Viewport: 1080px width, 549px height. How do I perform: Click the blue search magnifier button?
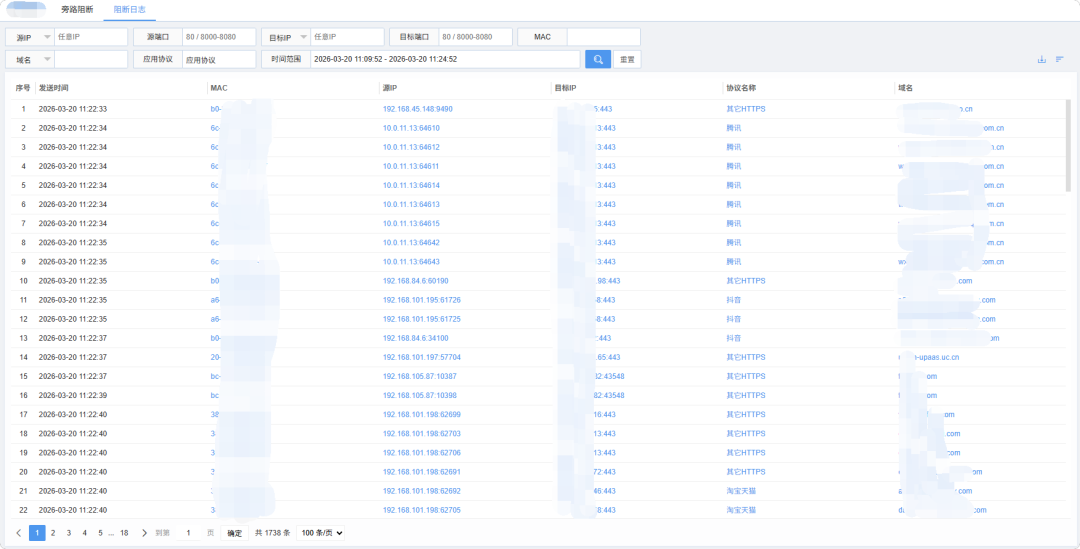(598, 59)
